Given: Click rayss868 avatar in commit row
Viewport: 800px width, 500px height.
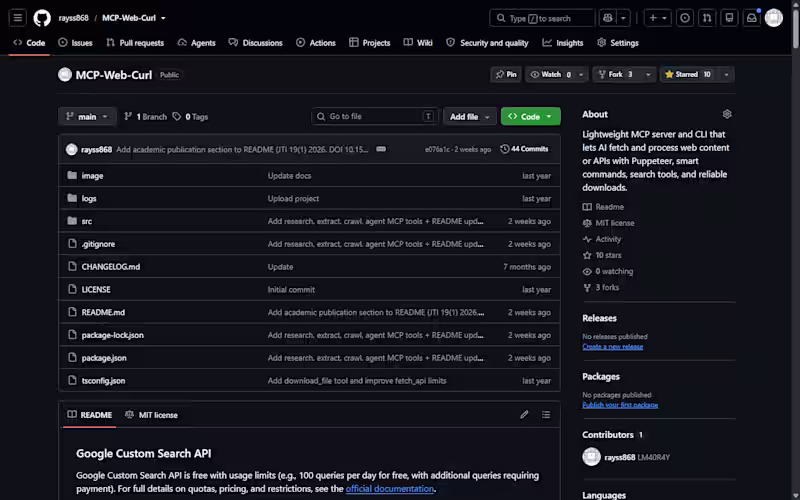Looking at the screenshot, I should click(71, 149).
